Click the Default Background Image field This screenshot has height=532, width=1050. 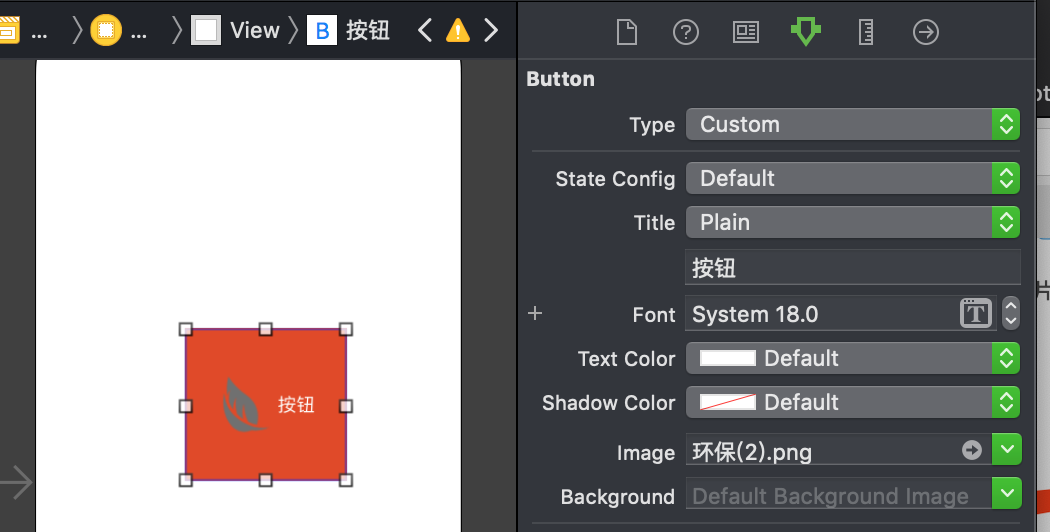(x=838, y=494)
